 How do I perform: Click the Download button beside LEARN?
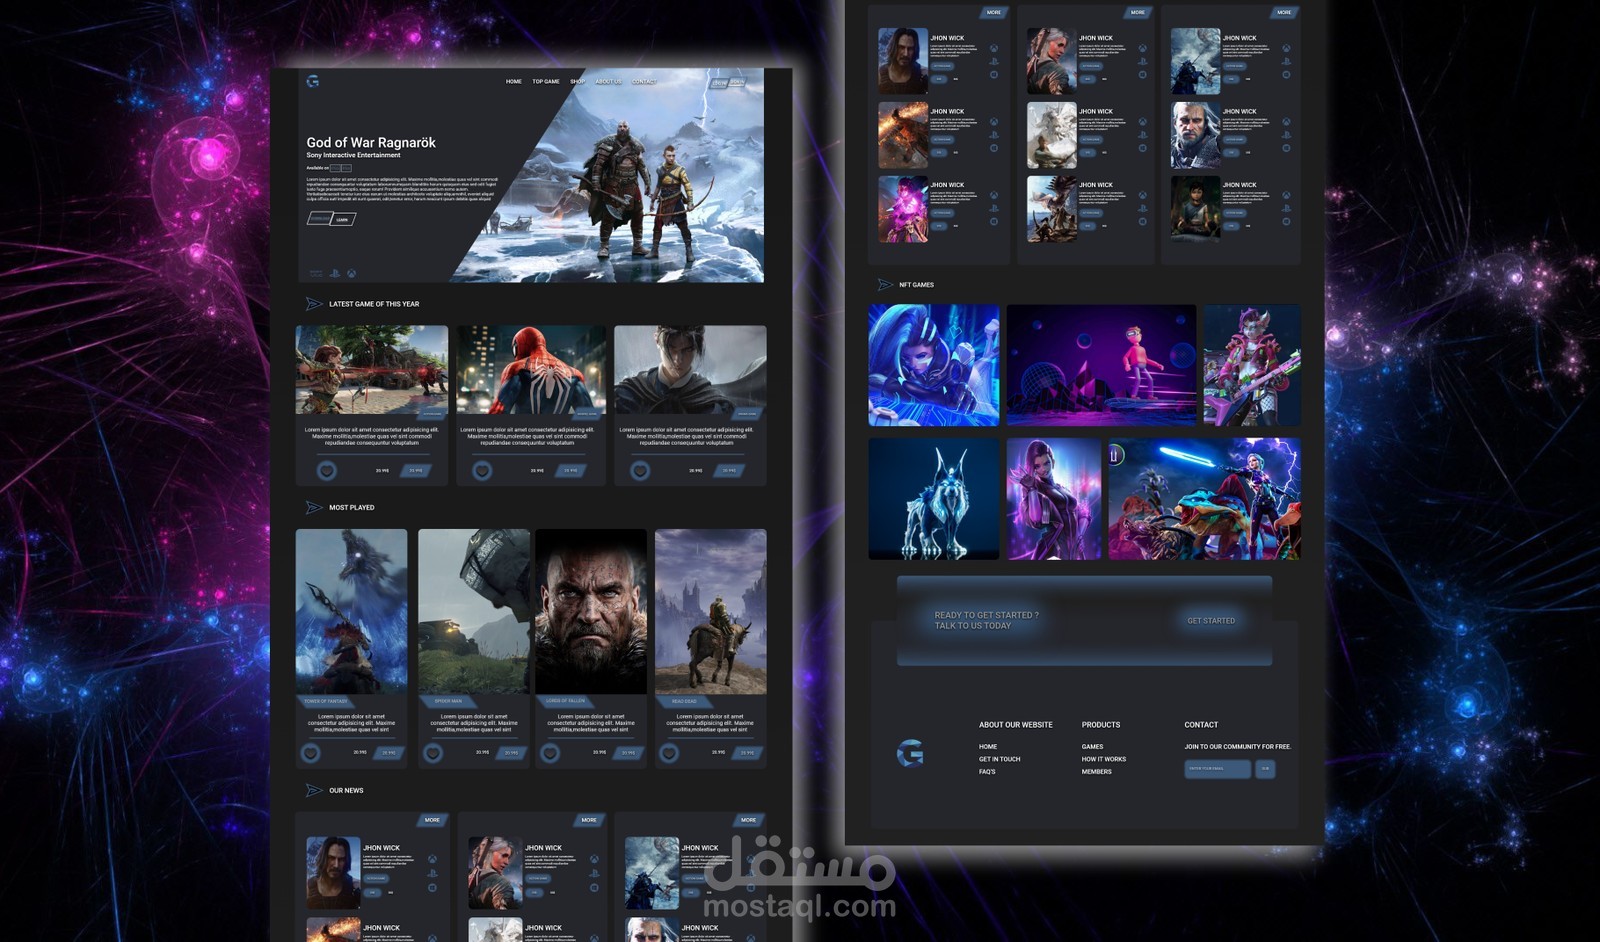pos(319,218)
